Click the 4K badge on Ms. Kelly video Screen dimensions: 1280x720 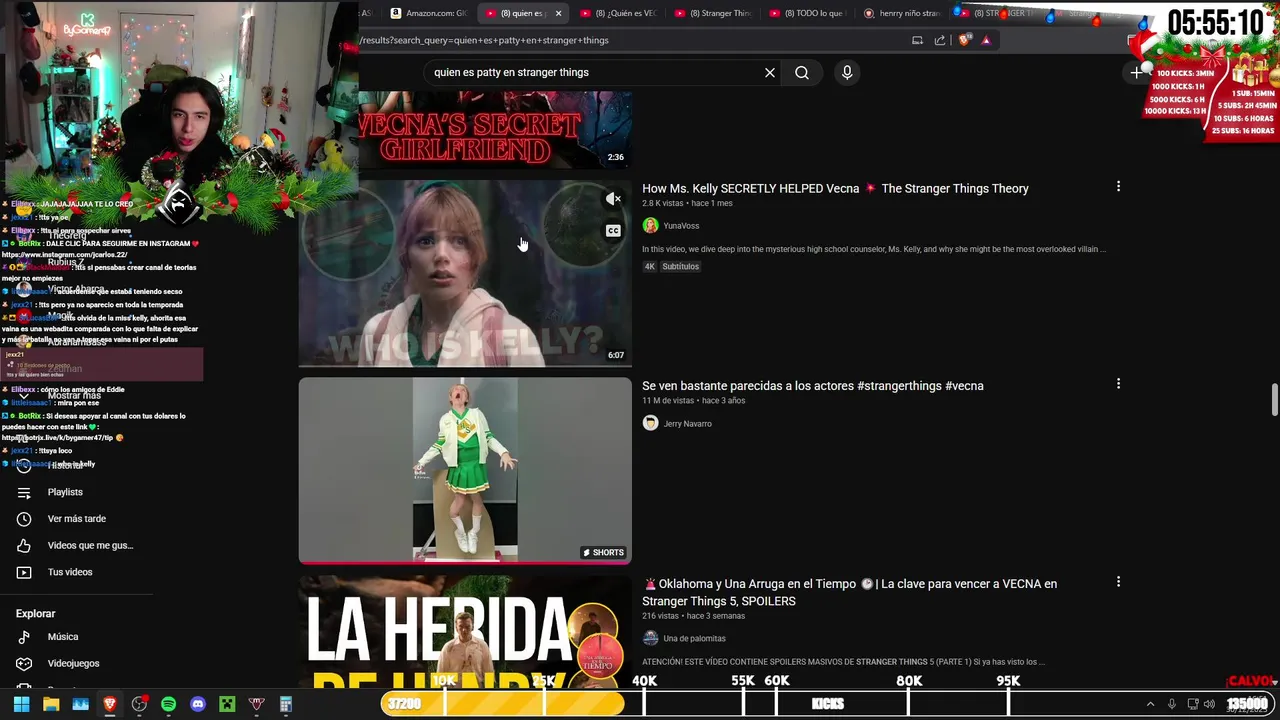(650, 267)
